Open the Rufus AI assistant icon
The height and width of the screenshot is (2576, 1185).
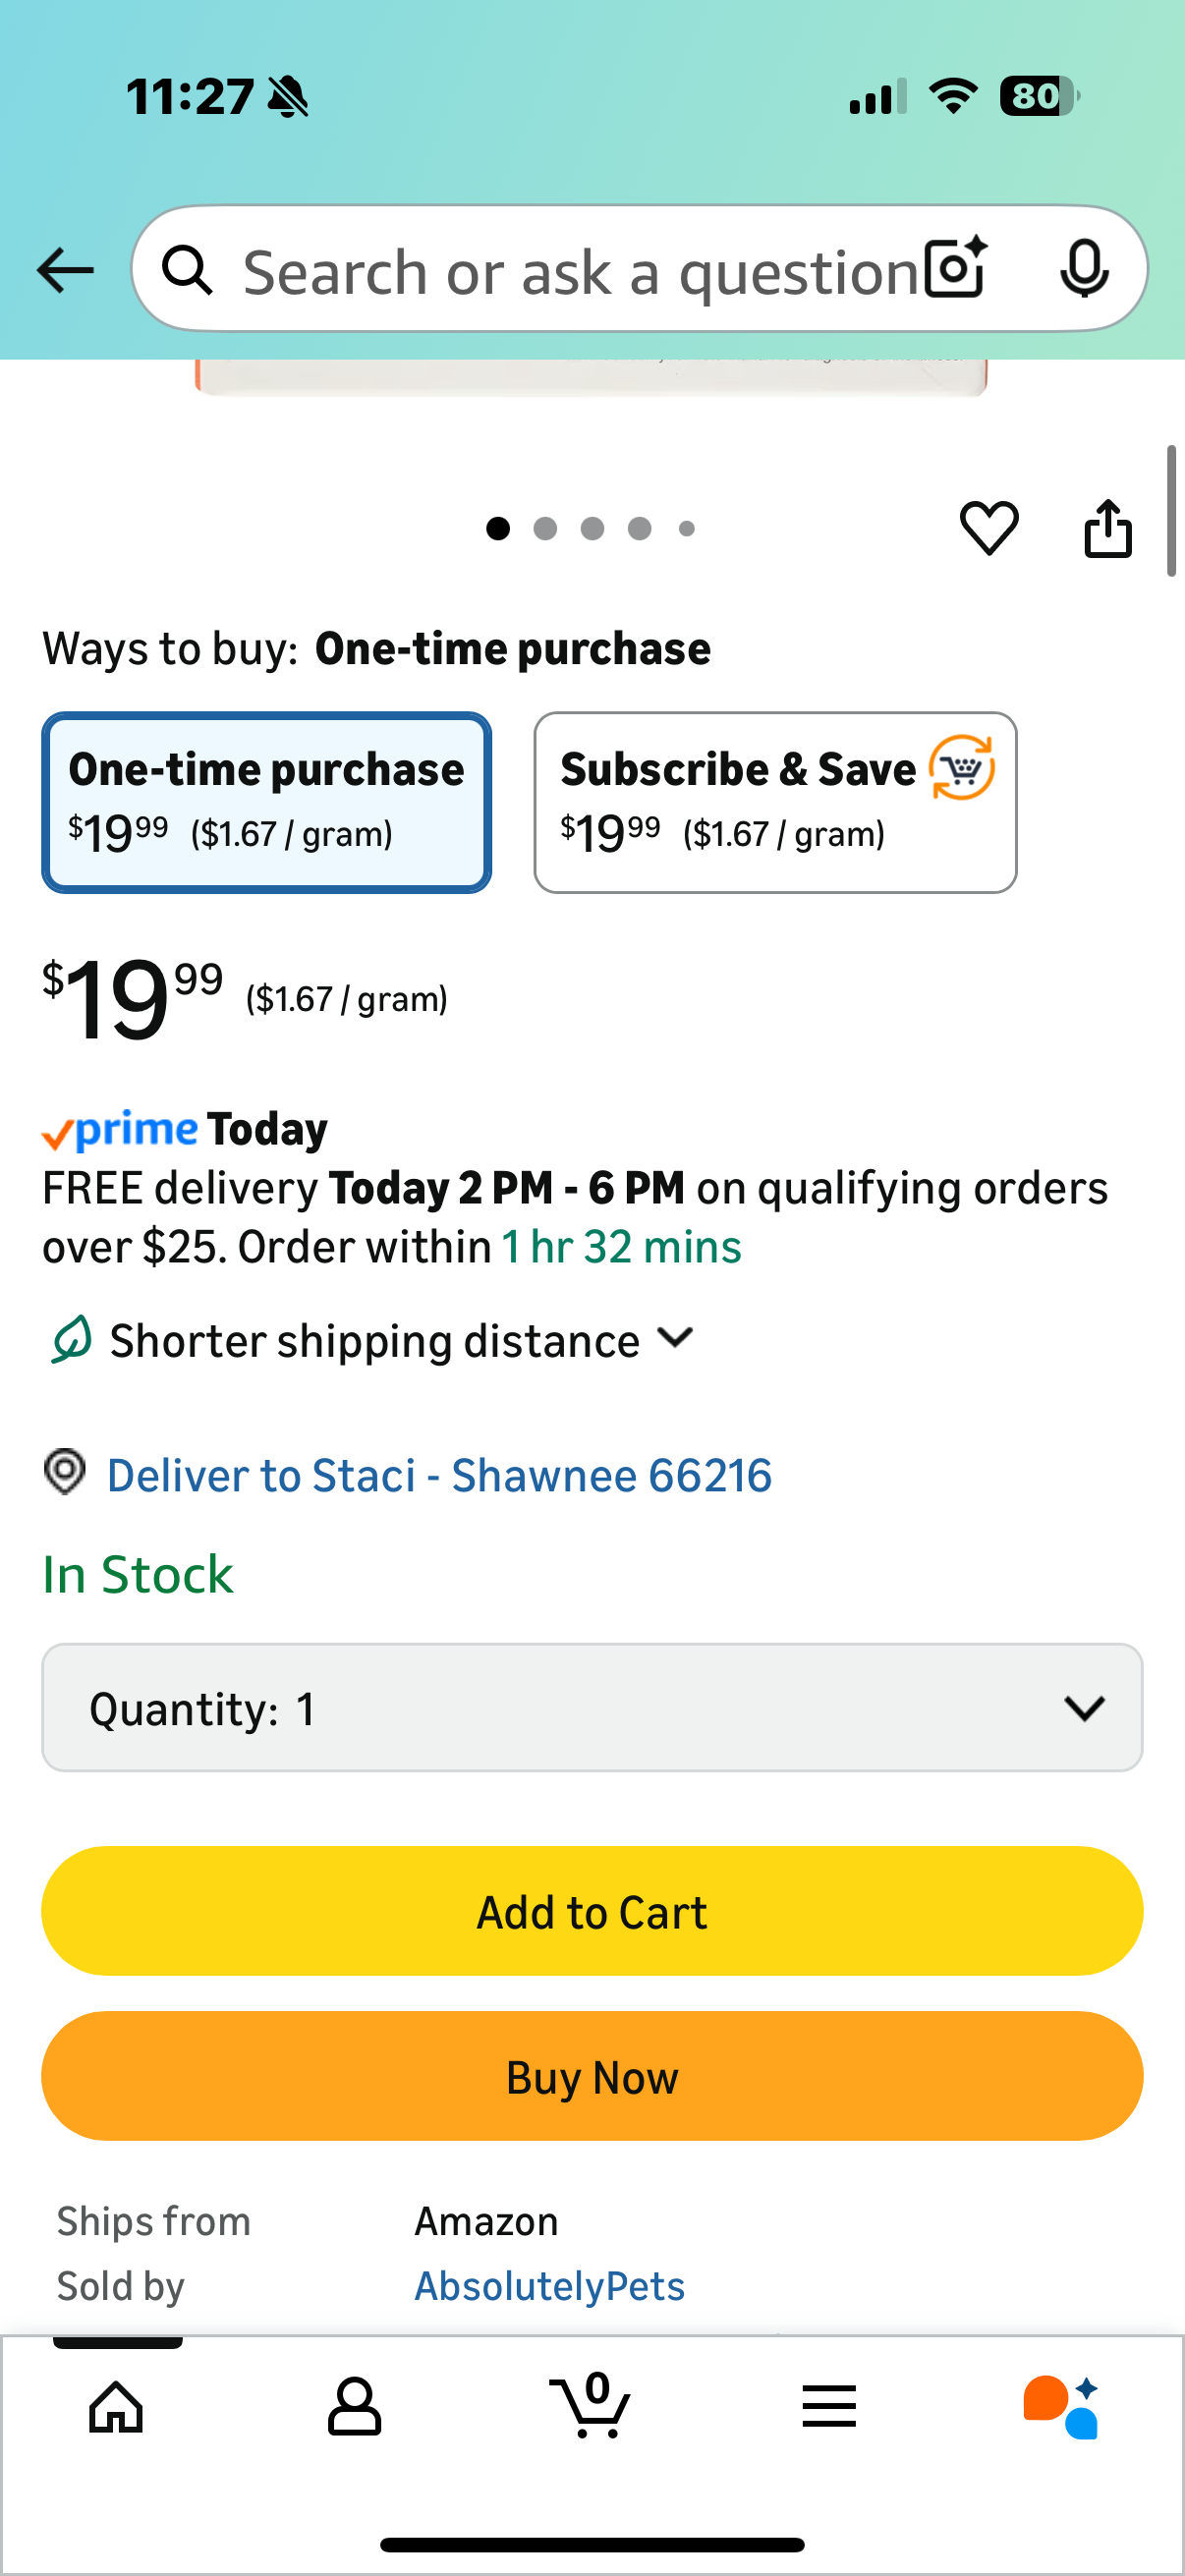point(1061,2406)
